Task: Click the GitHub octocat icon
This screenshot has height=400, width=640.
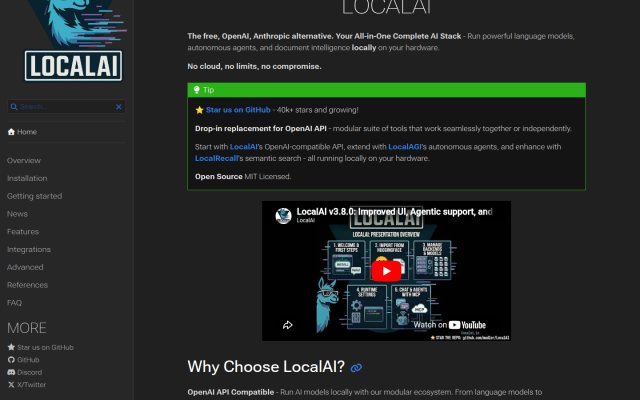Action: coord(11,360)
